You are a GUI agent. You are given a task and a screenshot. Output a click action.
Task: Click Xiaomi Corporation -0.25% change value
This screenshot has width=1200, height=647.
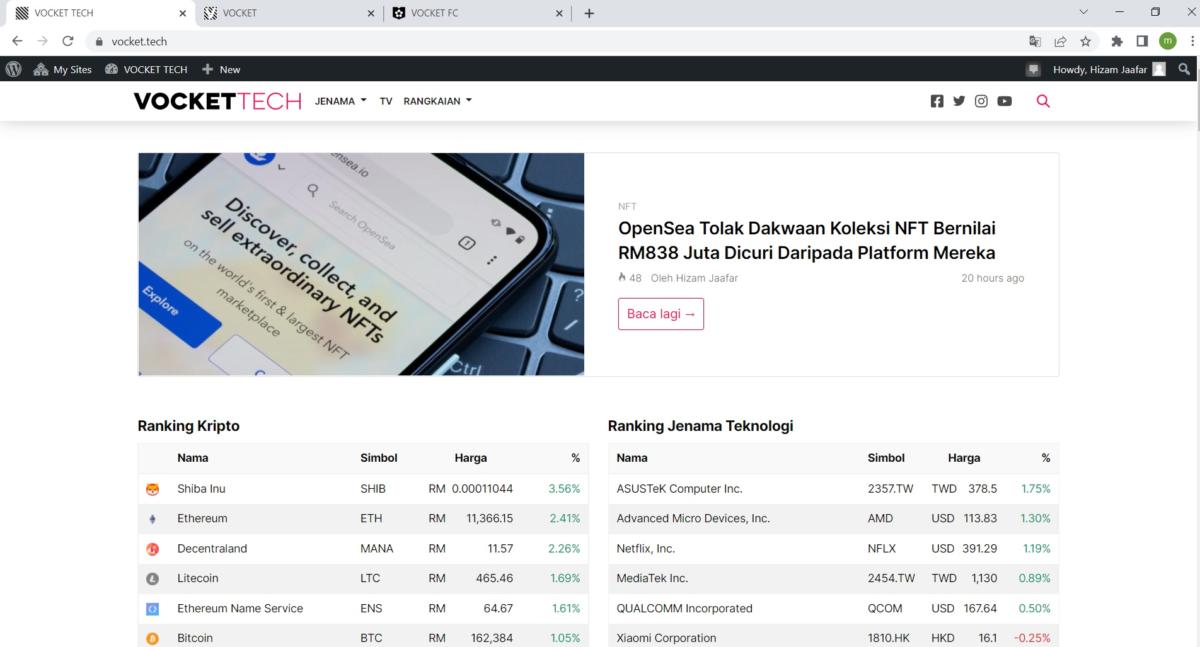(1032, 638)
